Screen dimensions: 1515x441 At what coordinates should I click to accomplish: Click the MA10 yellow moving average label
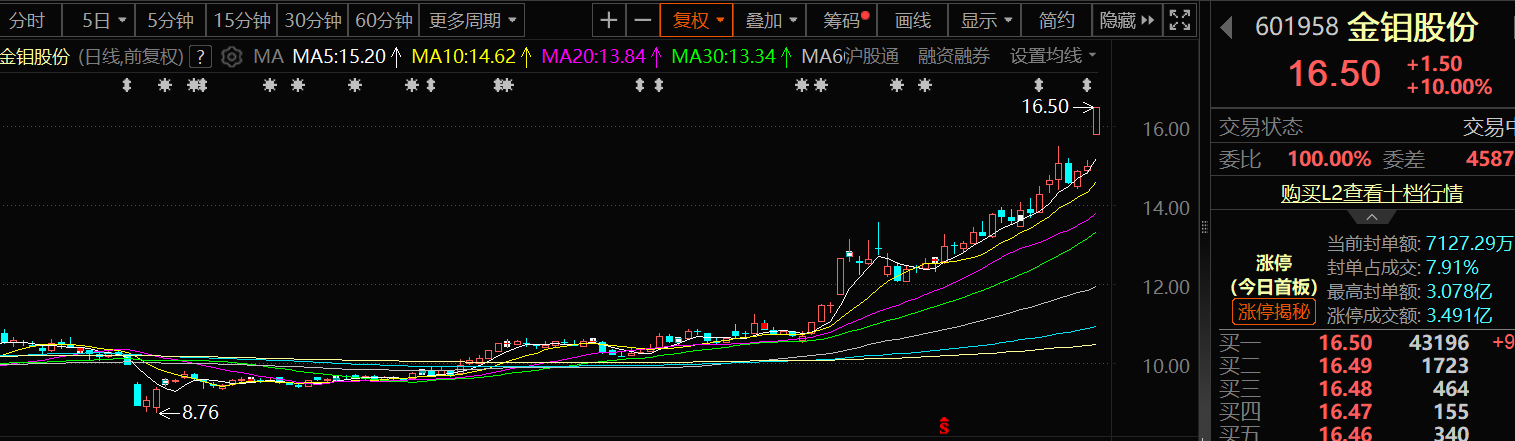click(469, 57)
